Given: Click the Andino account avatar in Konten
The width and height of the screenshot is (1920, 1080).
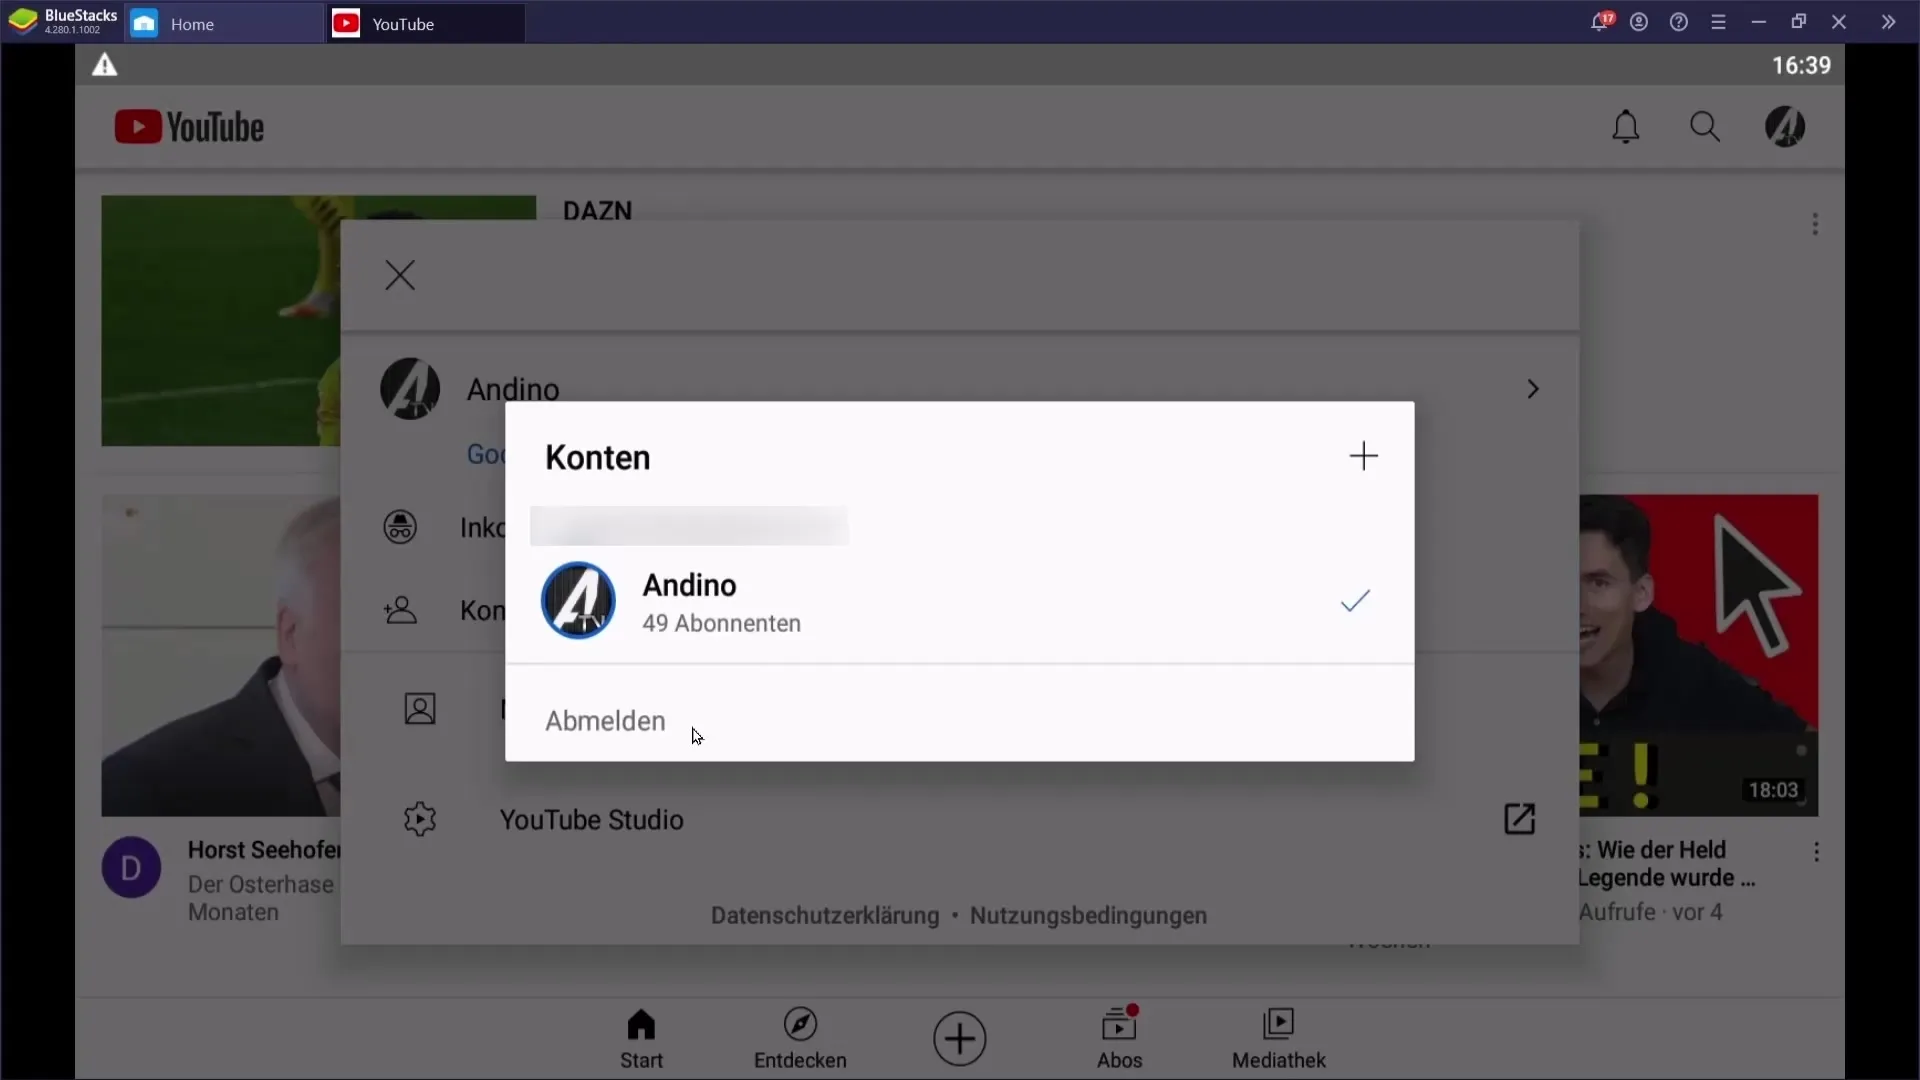Looking at the screenshot, I should point(578,600).
